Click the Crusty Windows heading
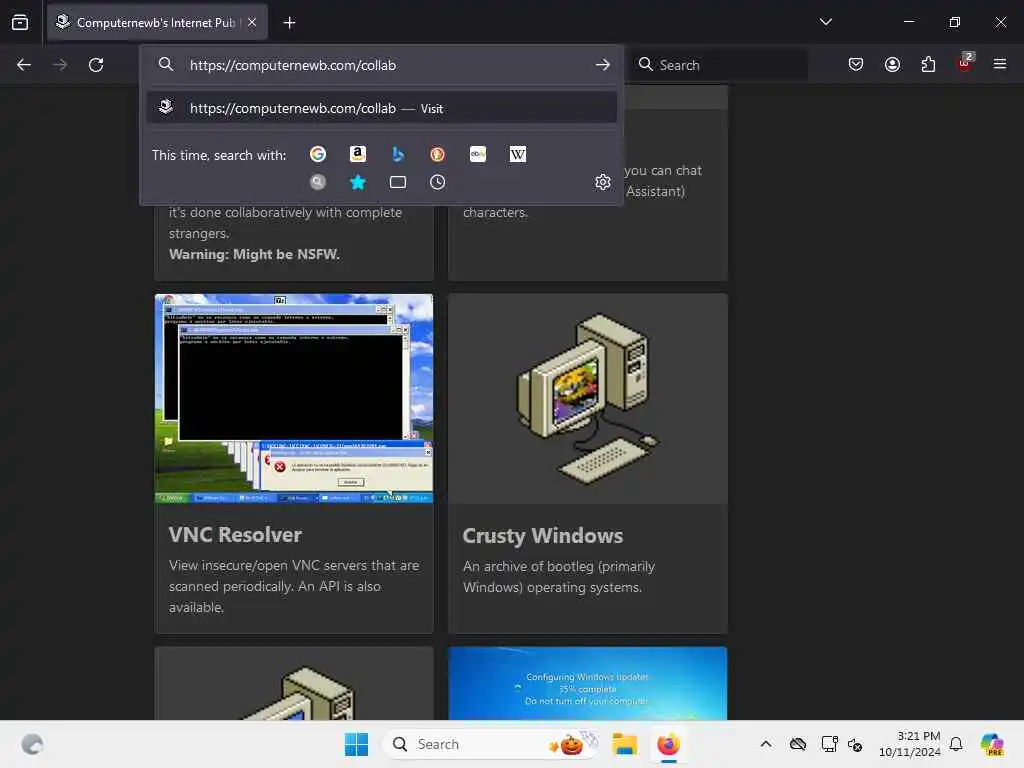 pos(543,536)
